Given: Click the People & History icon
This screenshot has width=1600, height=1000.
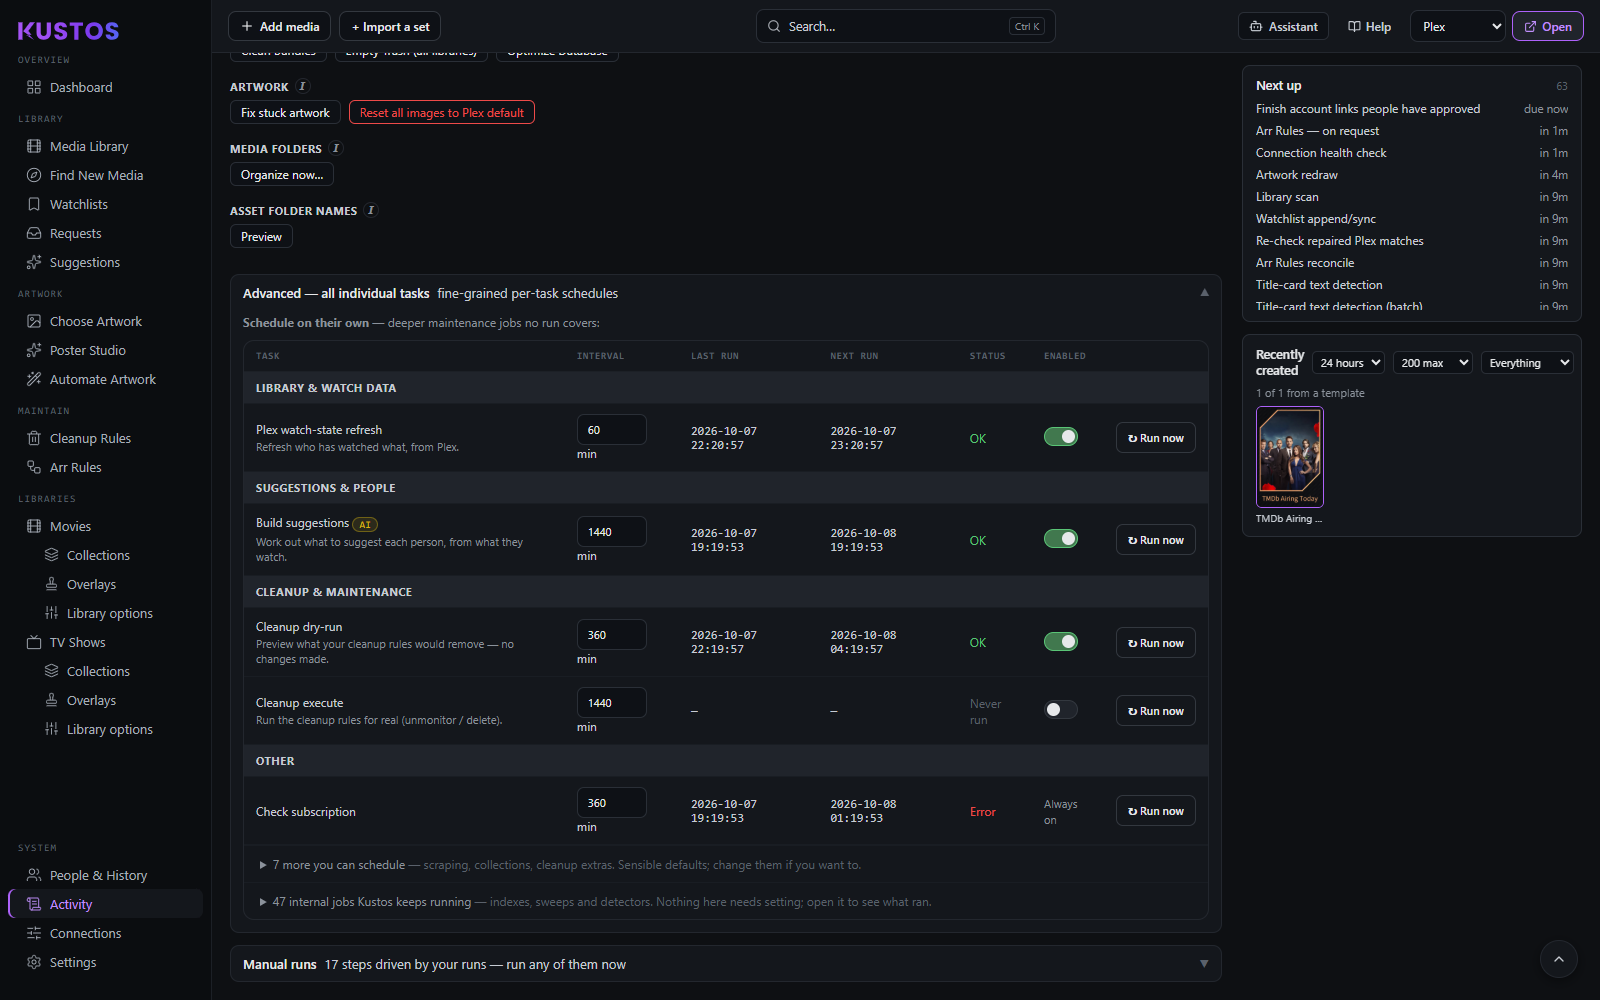Looking at the screenshot, I should pyautogui.click(x=34, y=875).
